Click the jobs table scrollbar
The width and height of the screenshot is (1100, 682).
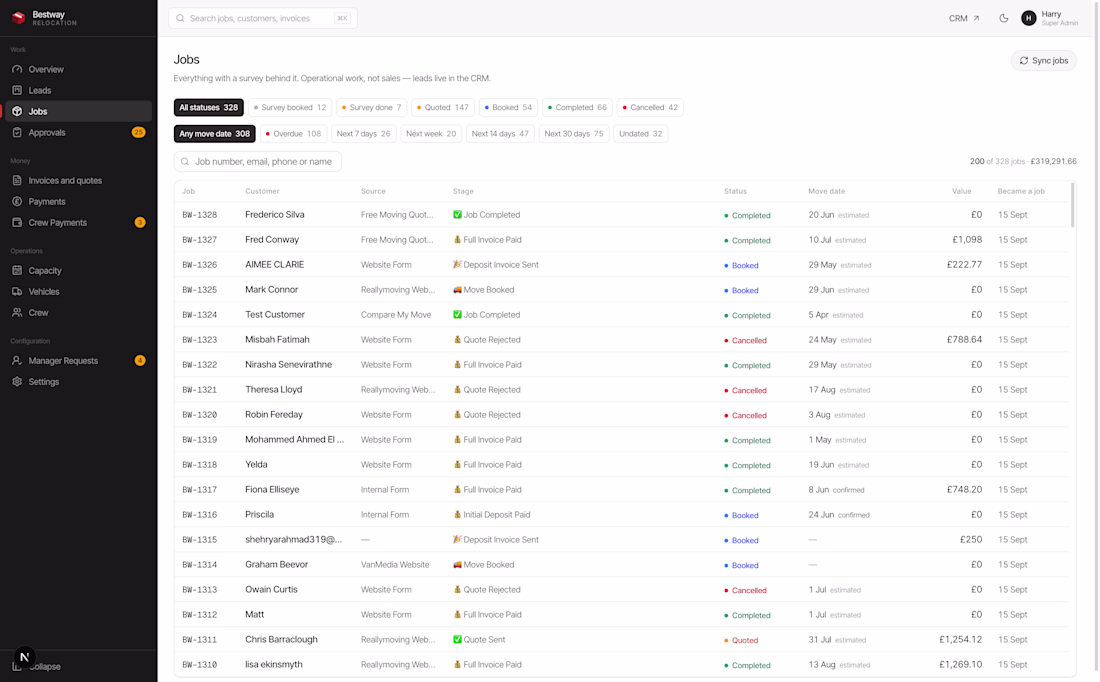pyautogui.click(x=1072, y=205)
